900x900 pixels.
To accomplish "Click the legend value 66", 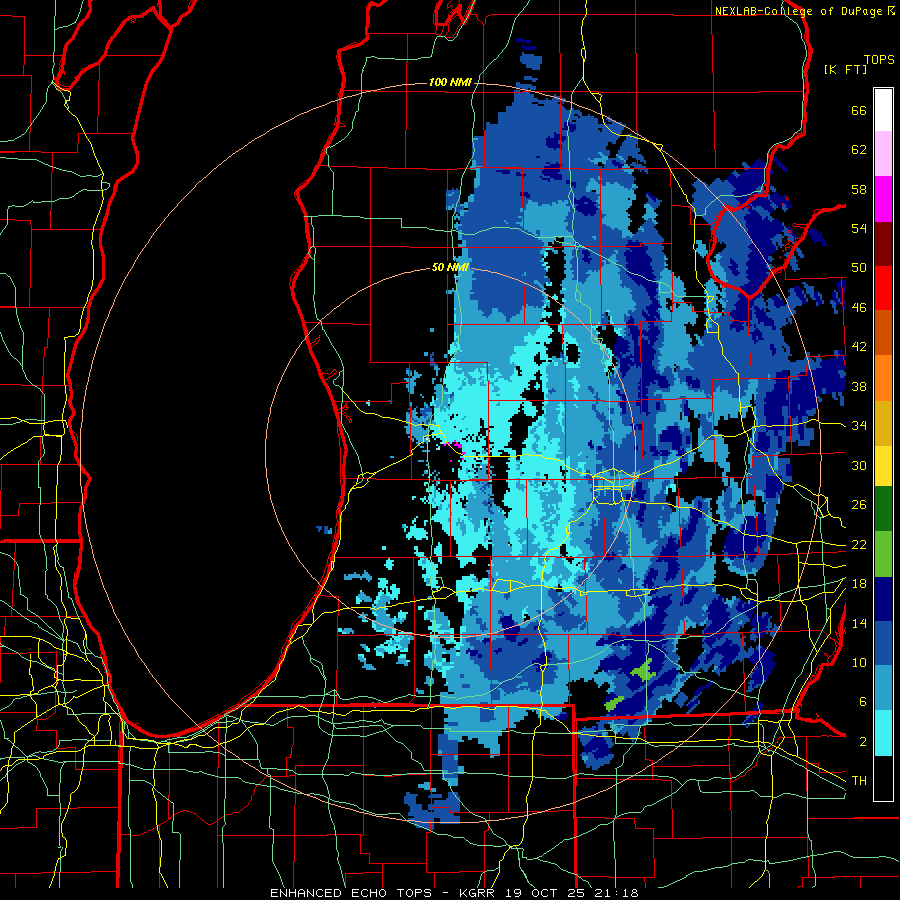I will [x=859, y=111].
